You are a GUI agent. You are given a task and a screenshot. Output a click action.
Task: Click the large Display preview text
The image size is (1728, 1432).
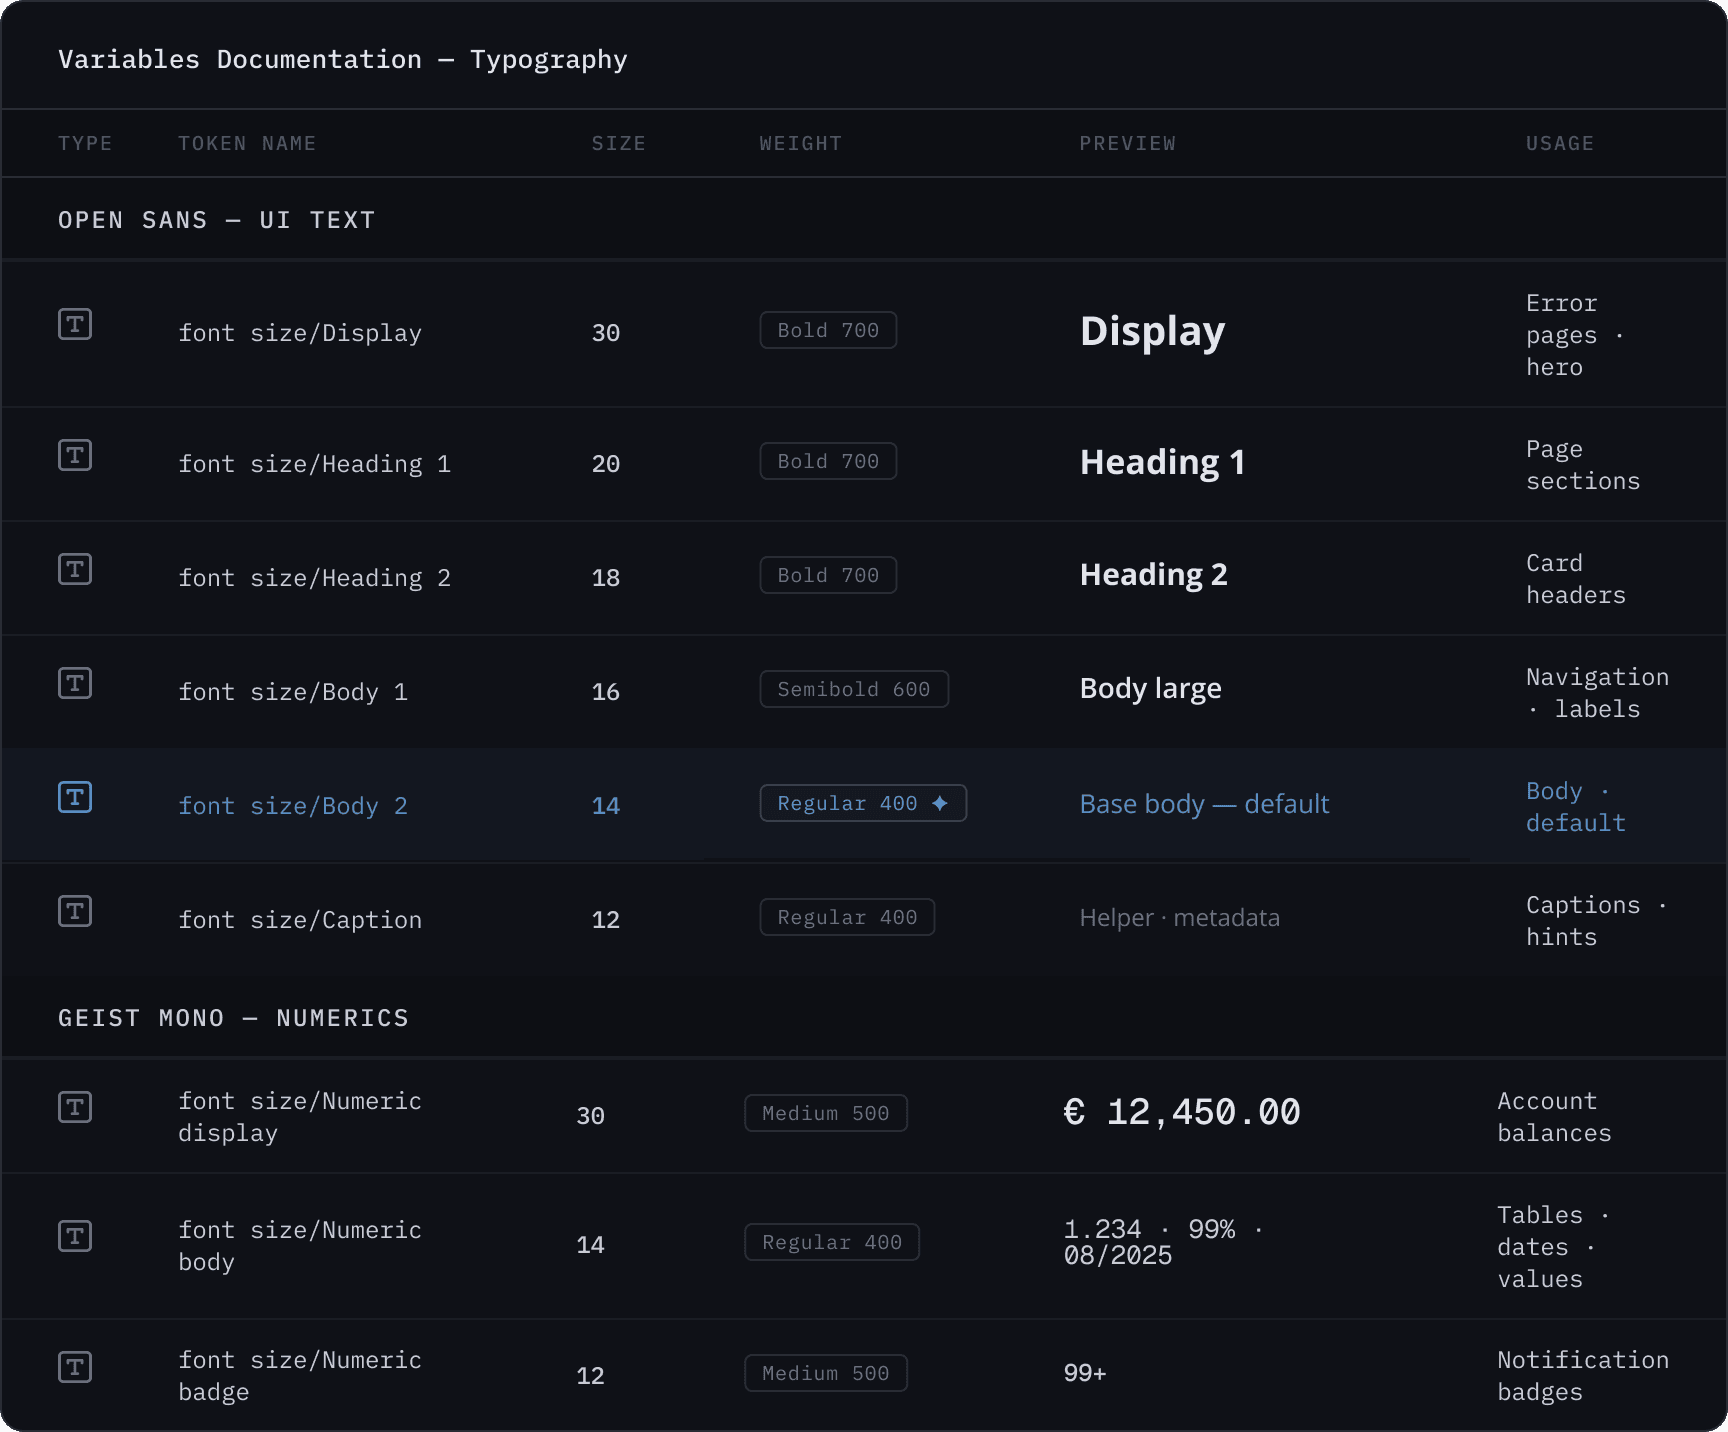tap(1152, 332)
